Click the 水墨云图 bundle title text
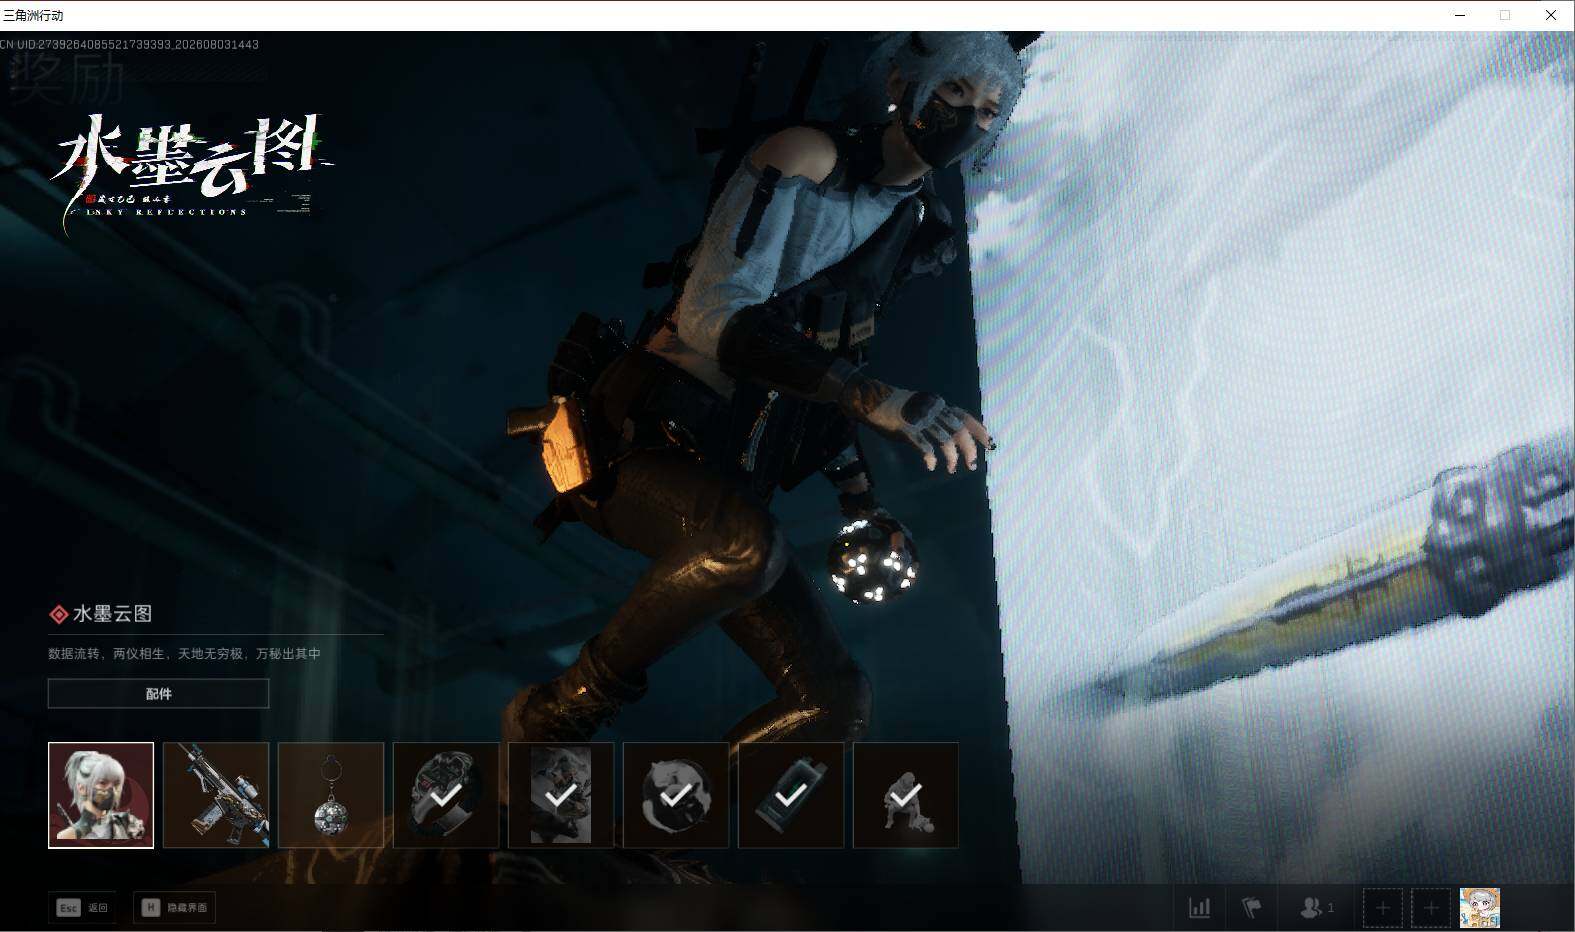The width and height of the screenshot is (1575, 932). pos(113,614)
